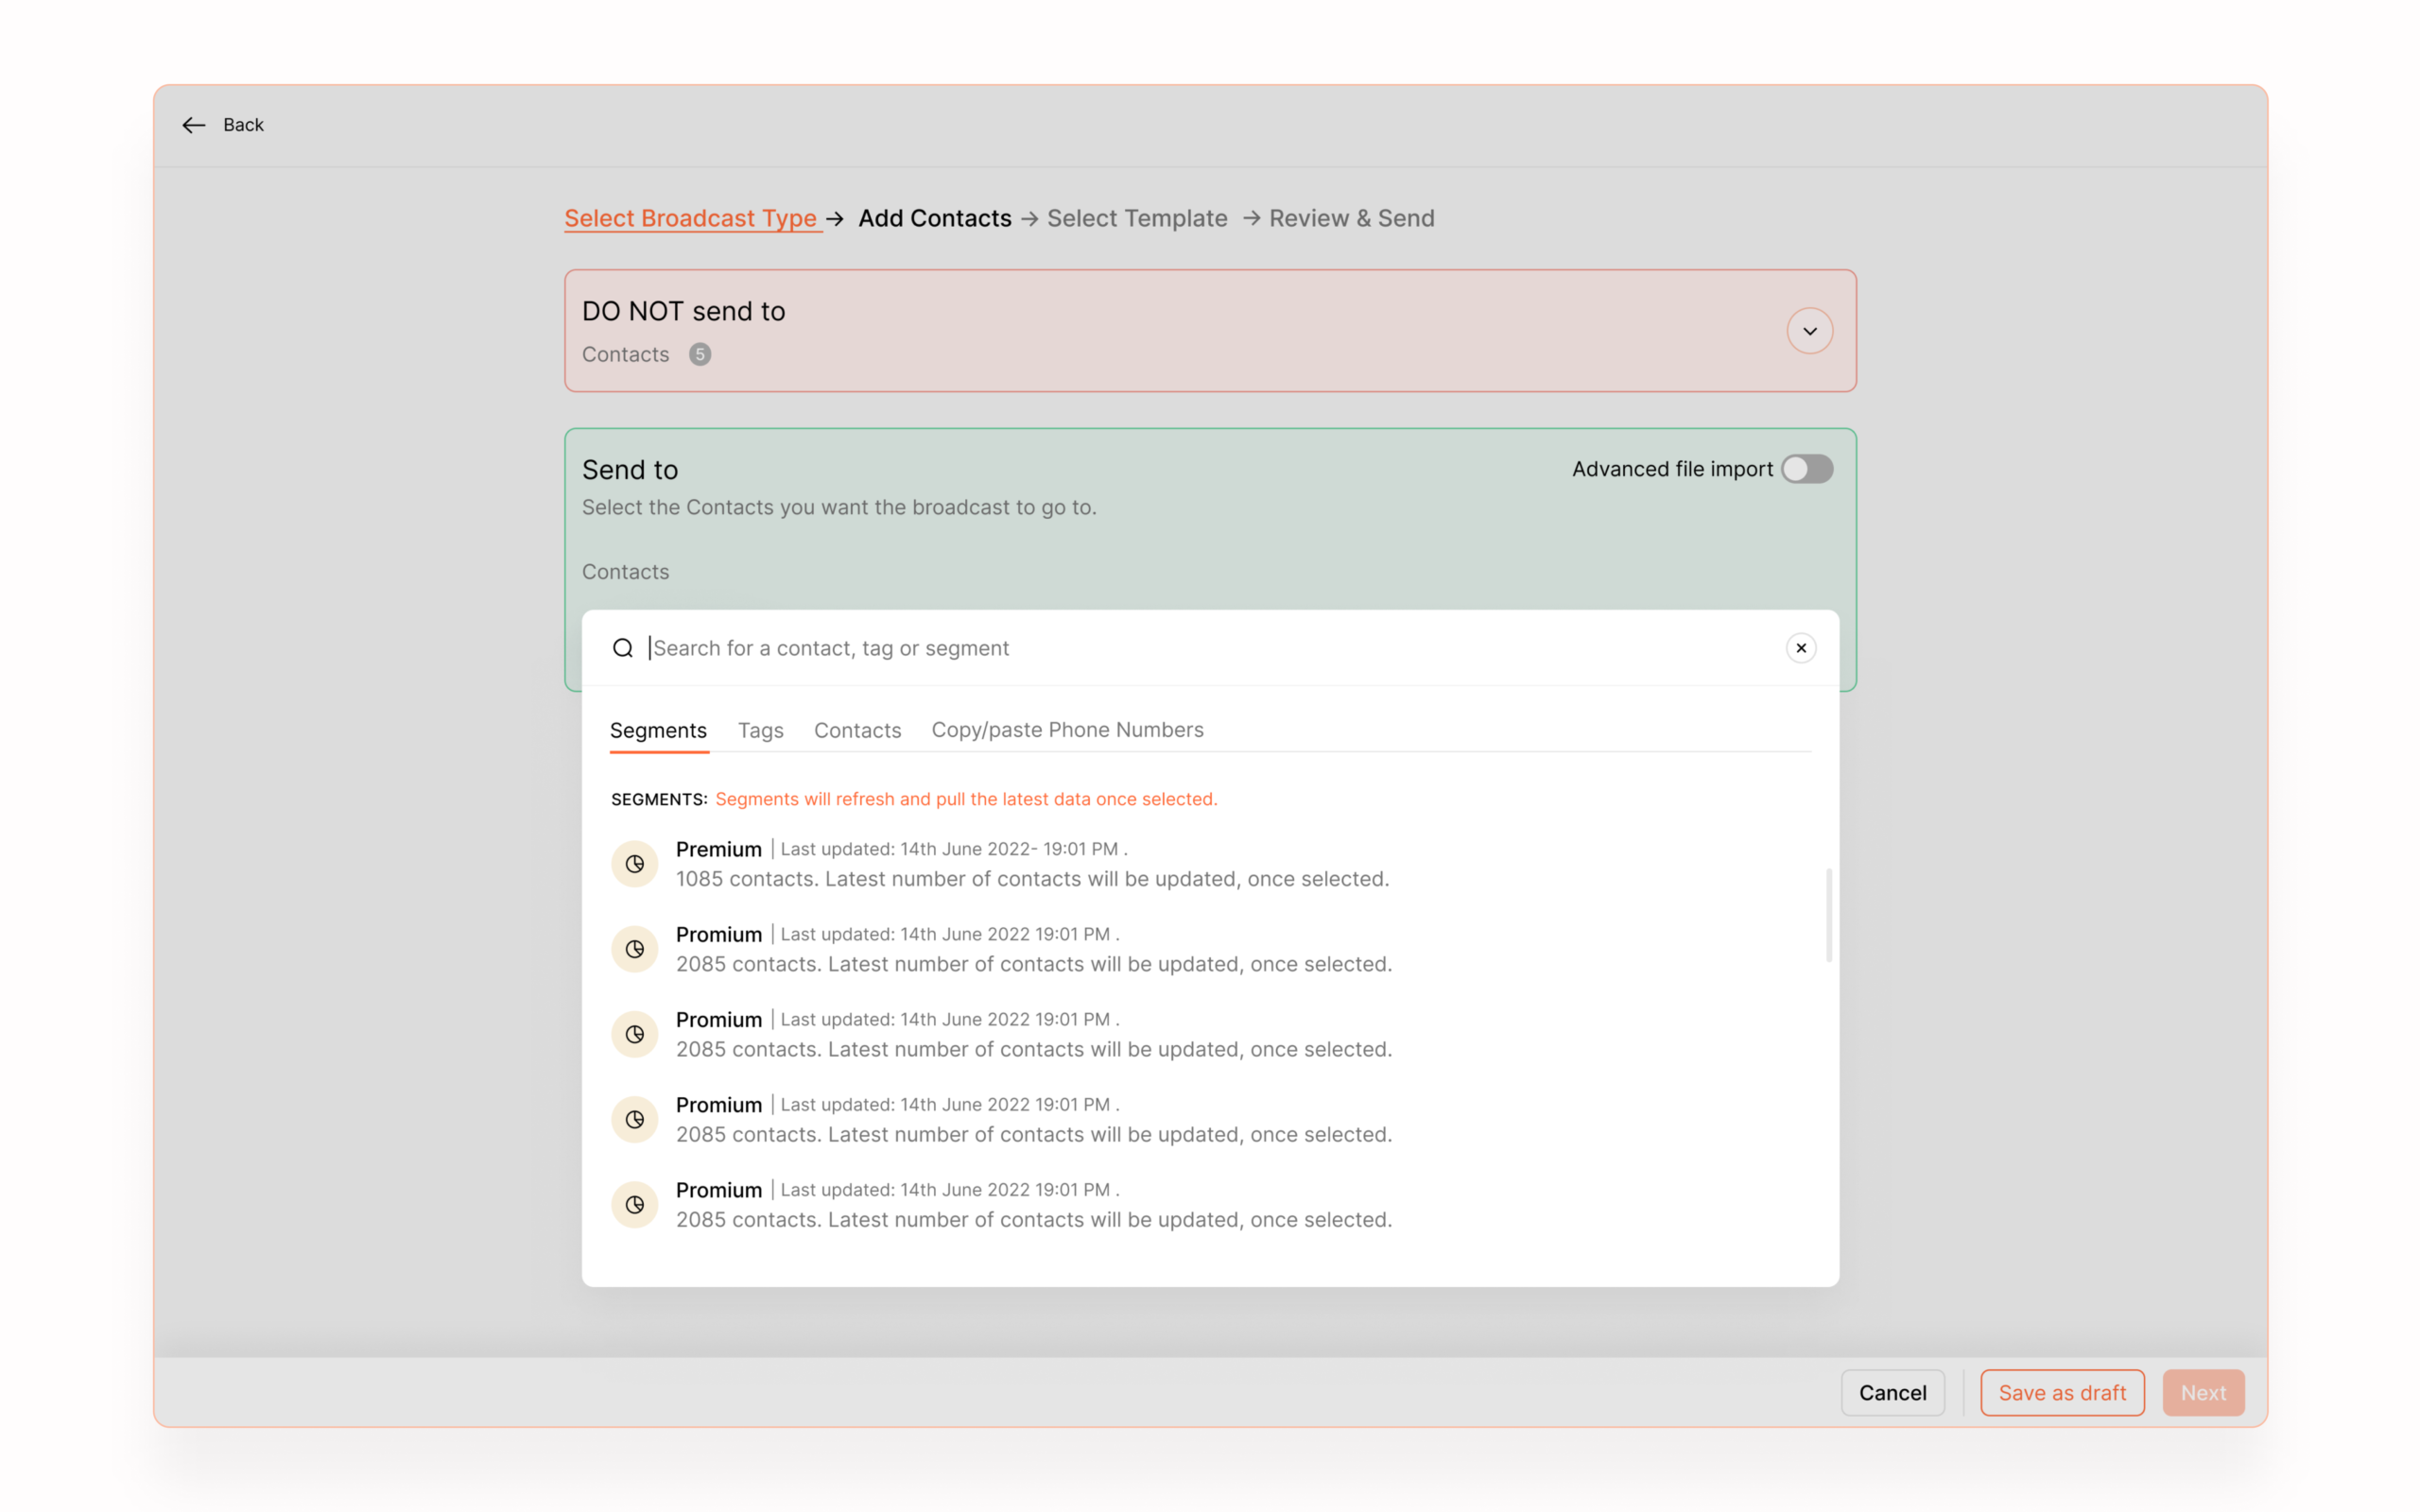
Task: Click the 1085 contacts description line
Action: (1032, 879)
